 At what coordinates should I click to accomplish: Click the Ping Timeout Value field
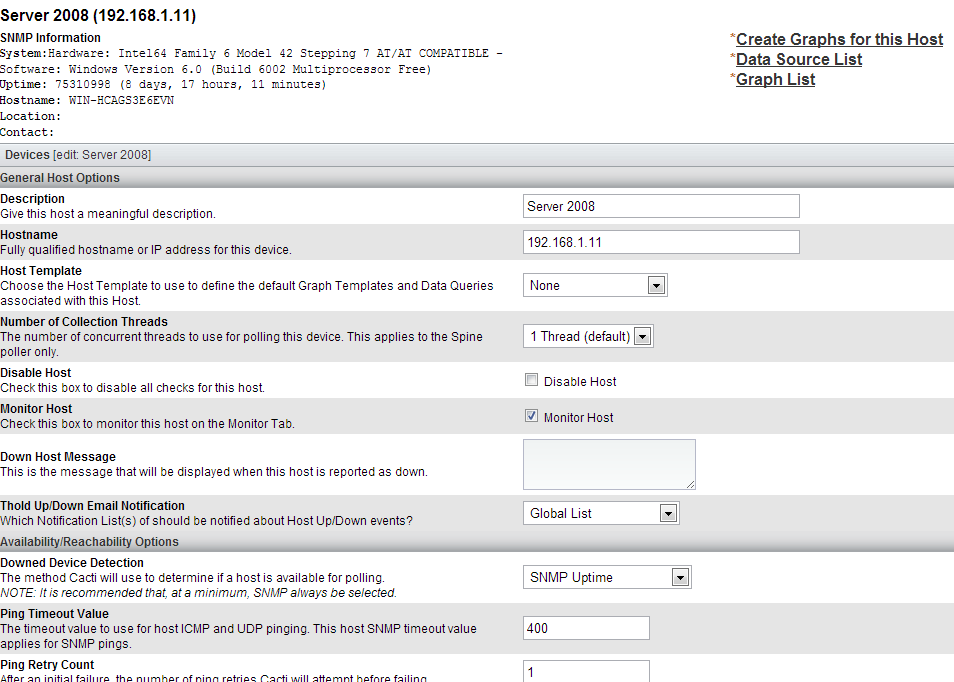point(586,628)
